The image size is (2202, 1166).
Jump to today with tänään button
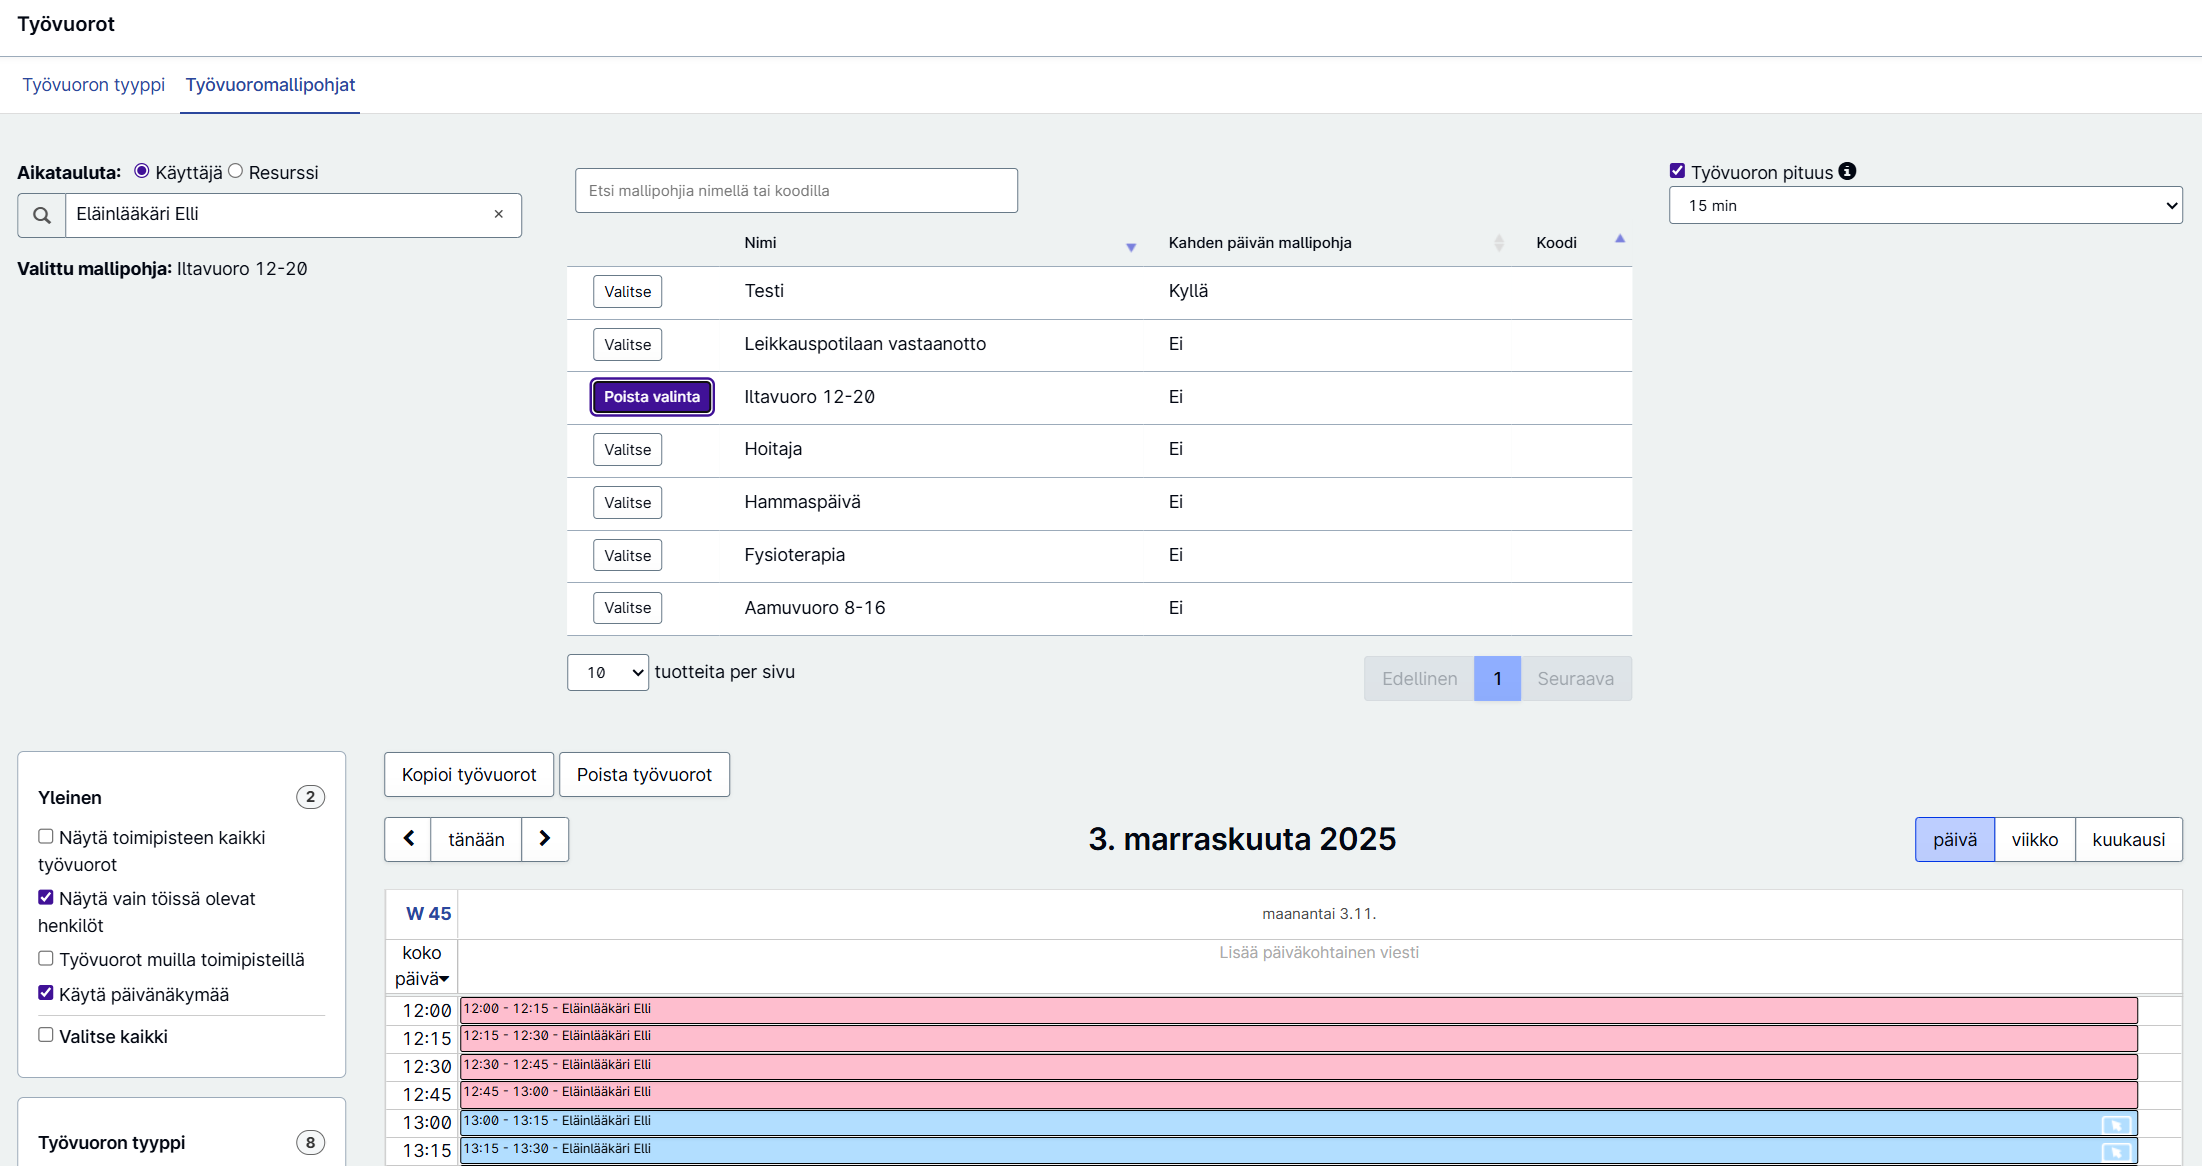[x=476, y=839]
